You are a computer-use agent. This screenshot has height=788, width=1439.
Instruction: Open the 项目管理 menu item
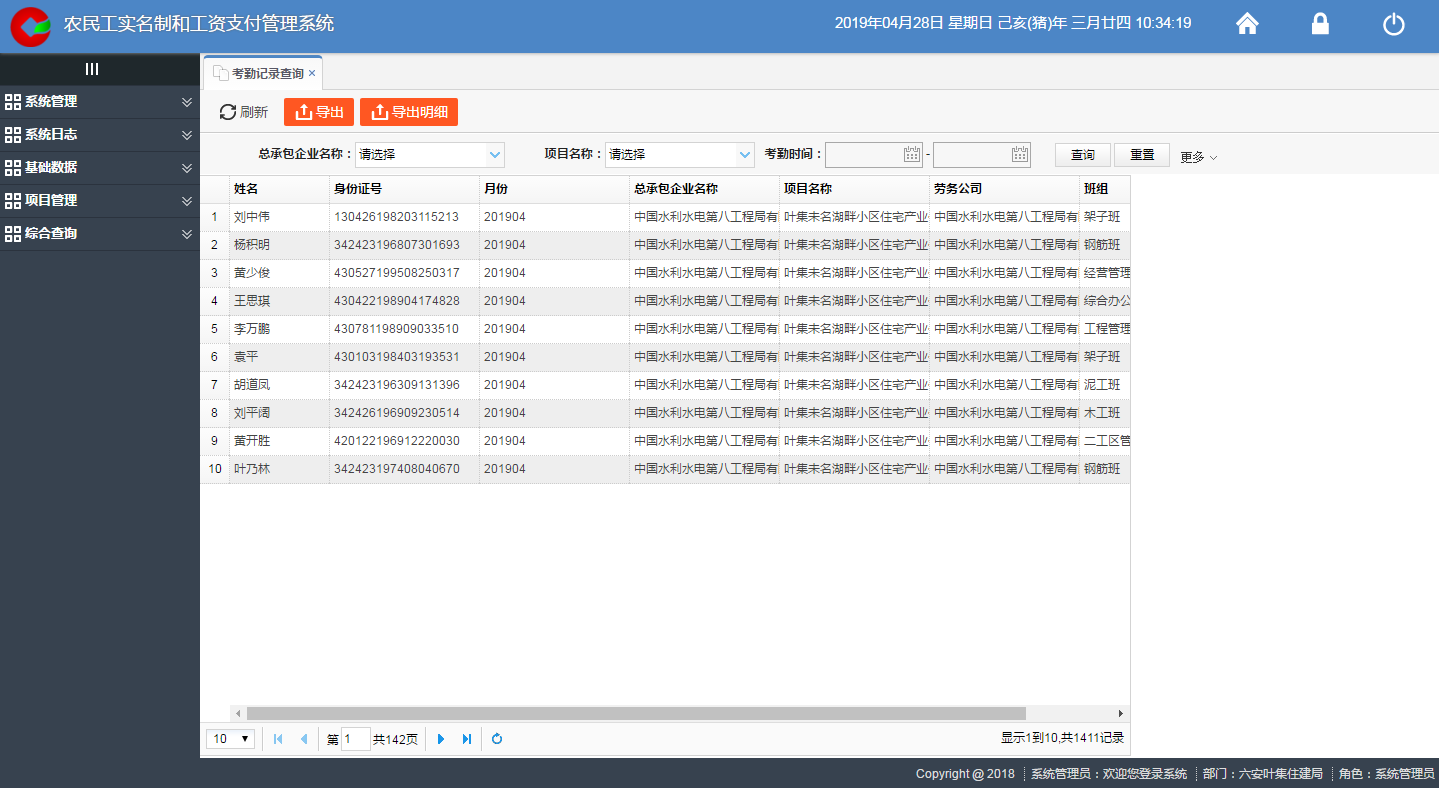click(x=100, y=201)
